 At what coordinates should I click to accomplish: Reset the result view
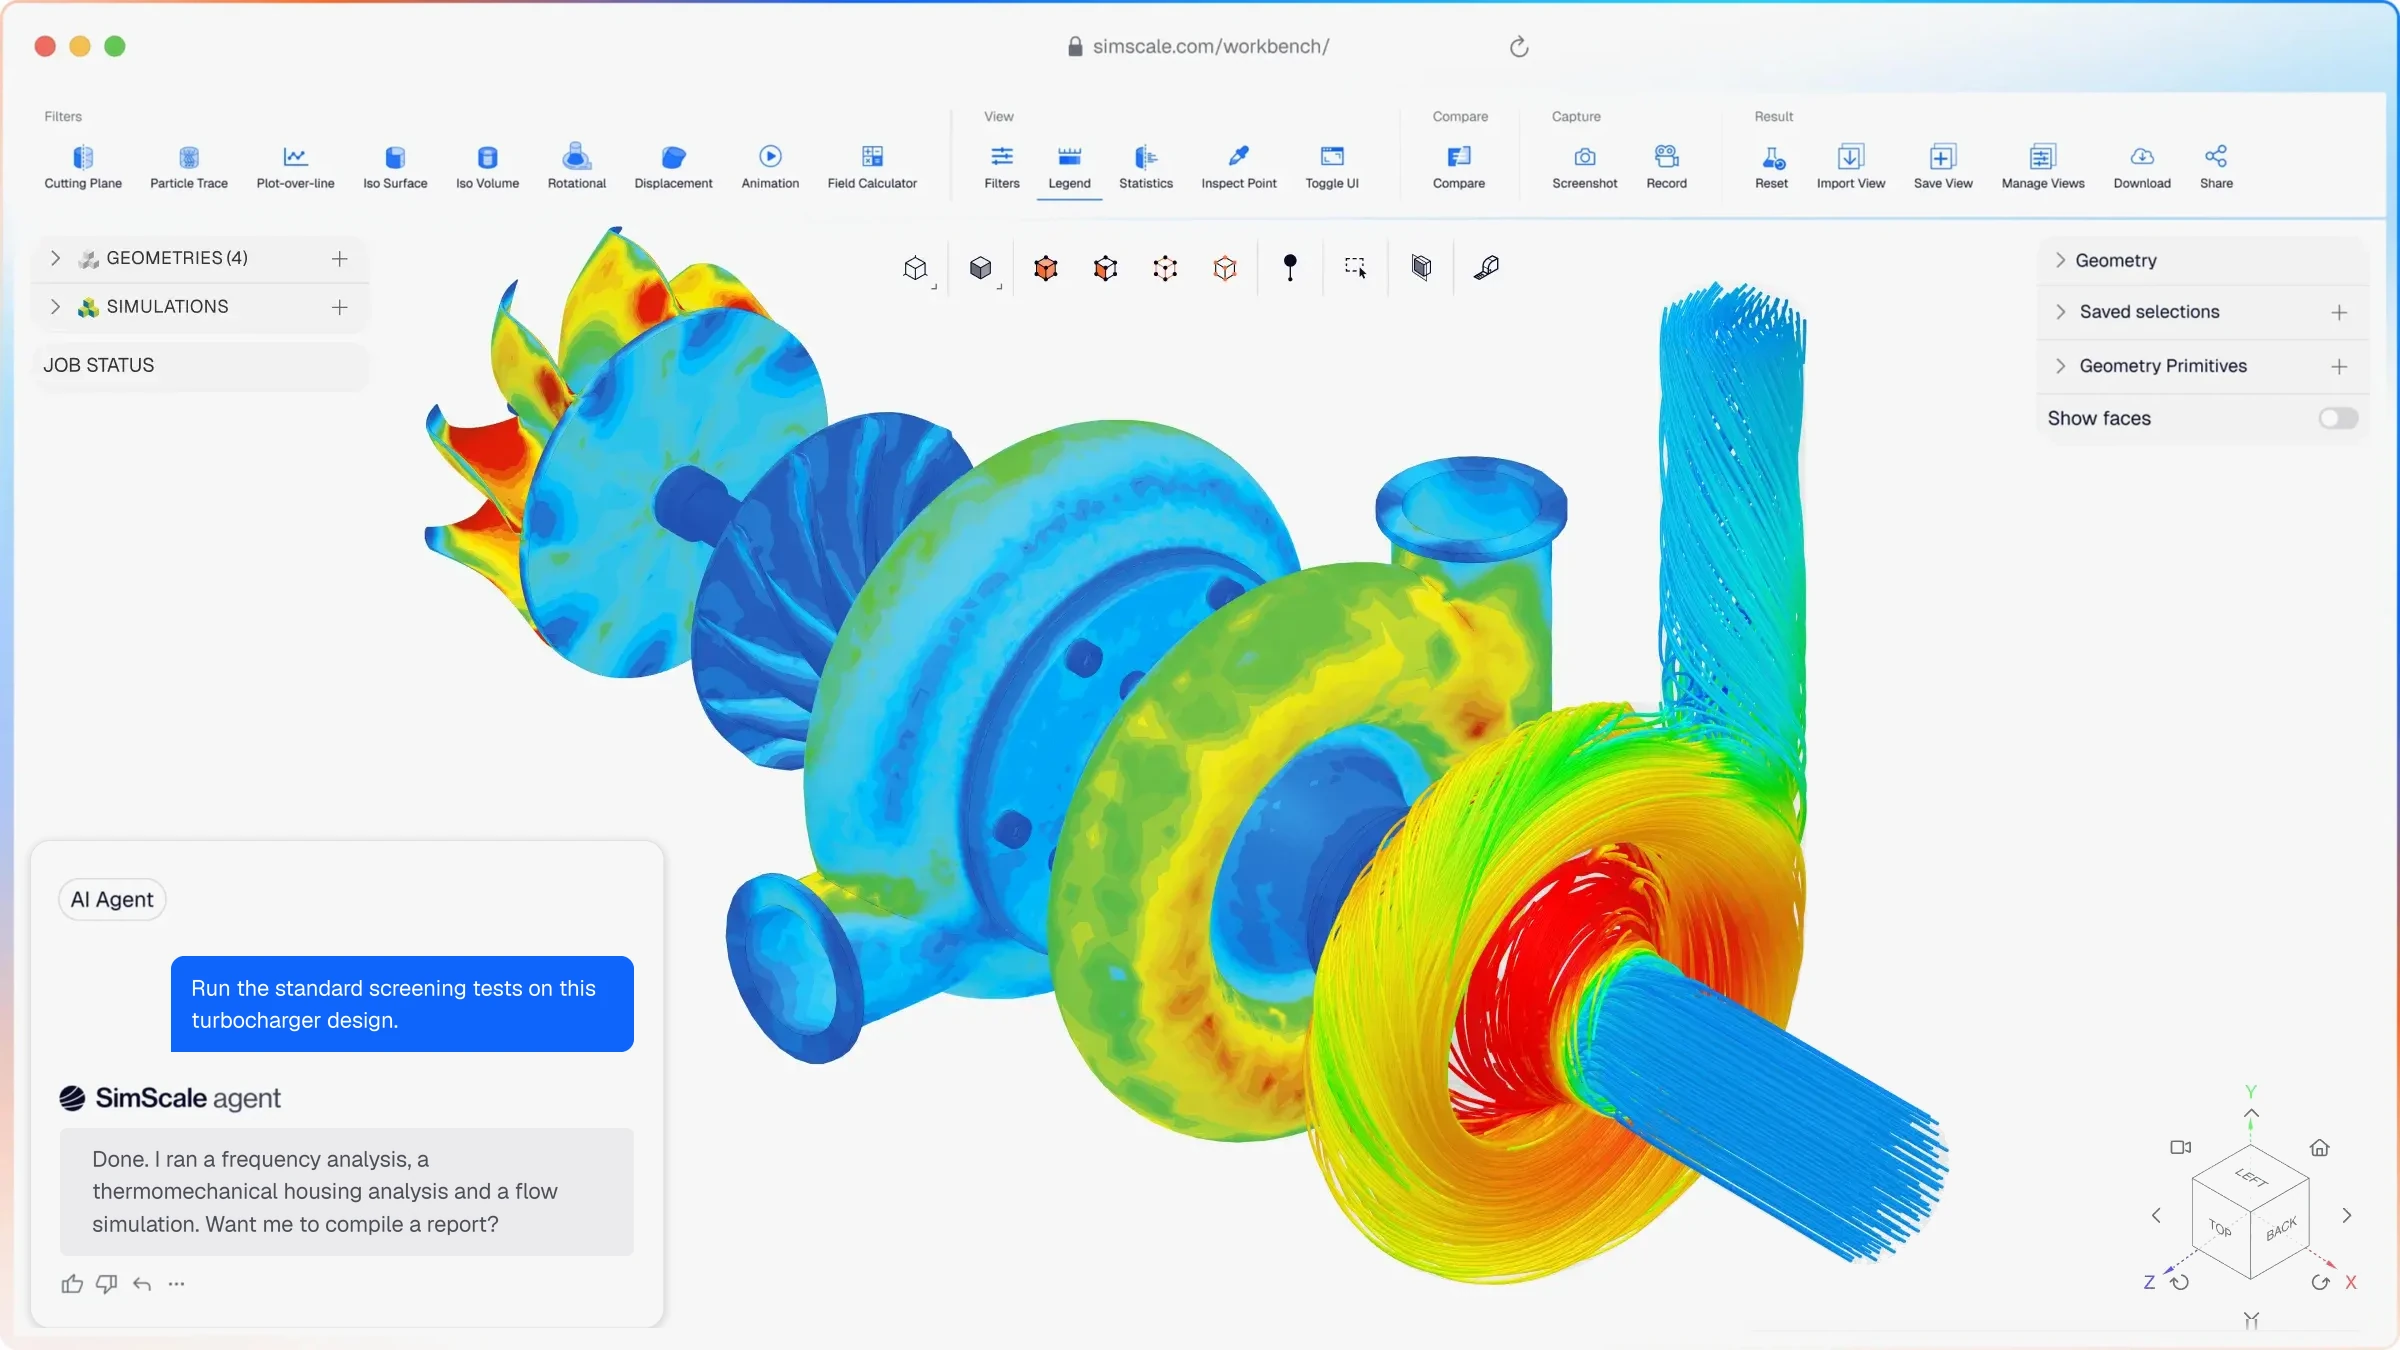(1772, 167)
